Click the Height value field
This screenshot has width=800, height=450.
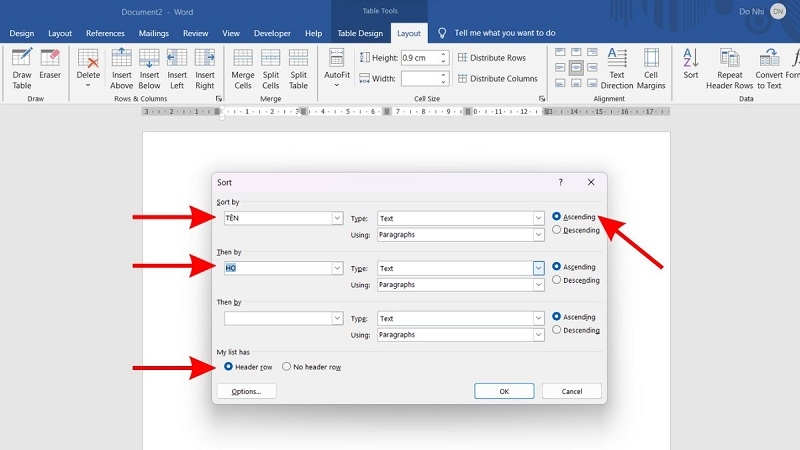pyautogui.click(x=406, y=58)
